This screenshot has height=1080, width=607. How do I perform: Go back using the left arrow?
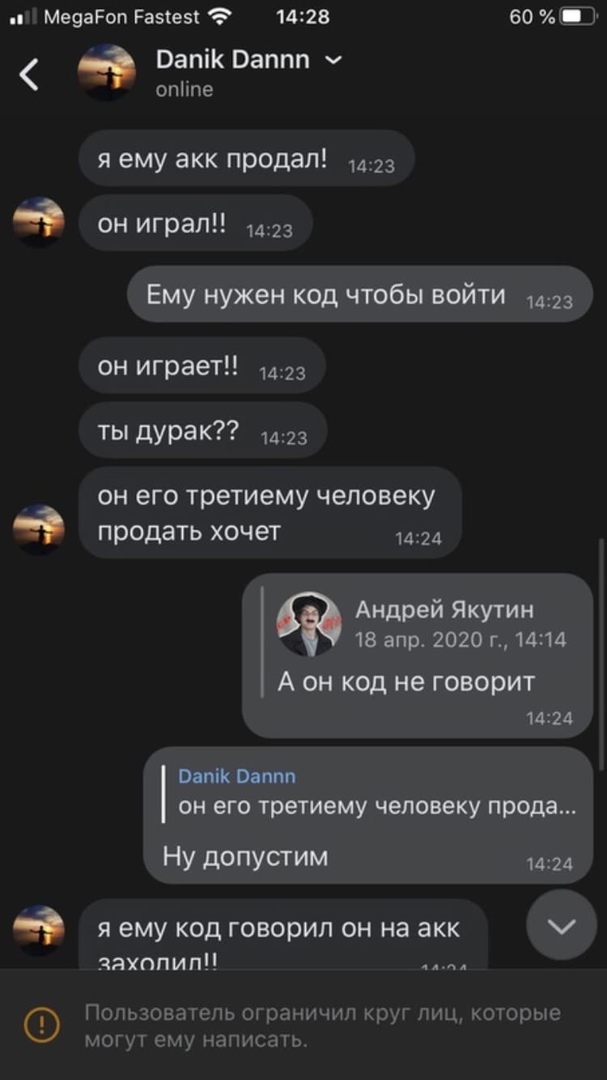pyautogui.click(x=29, y=74)
